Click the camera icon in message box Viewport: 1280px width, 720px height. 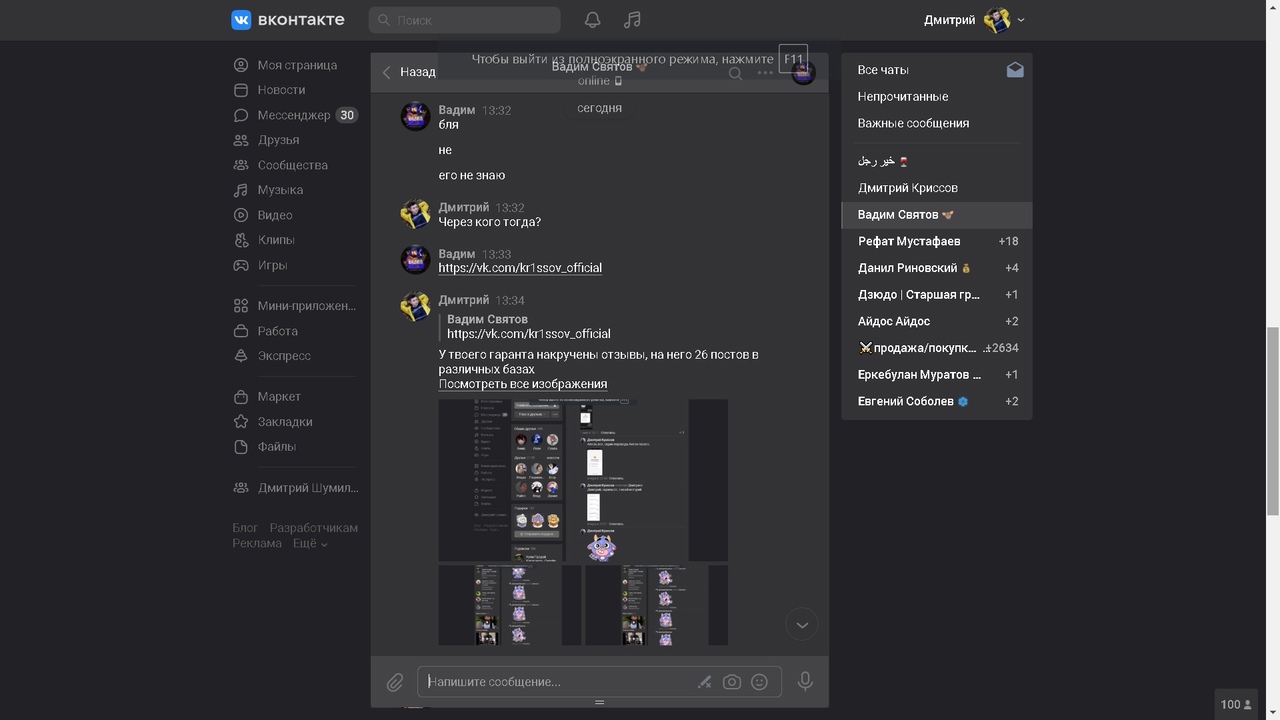(732, 682)
